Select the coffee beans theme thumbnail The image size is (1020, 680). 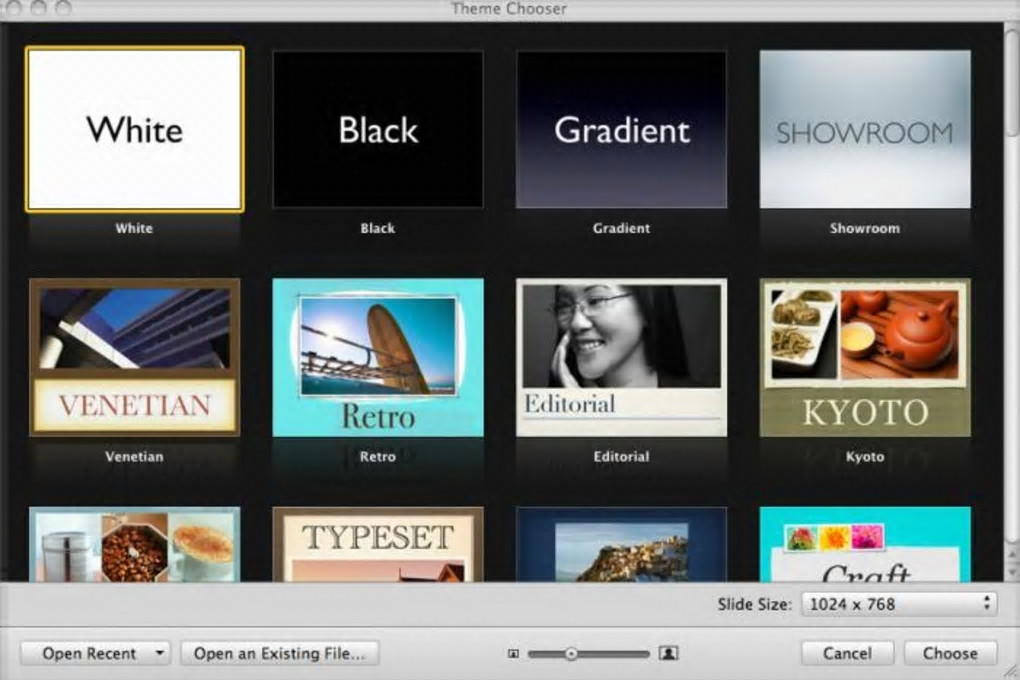135,544
